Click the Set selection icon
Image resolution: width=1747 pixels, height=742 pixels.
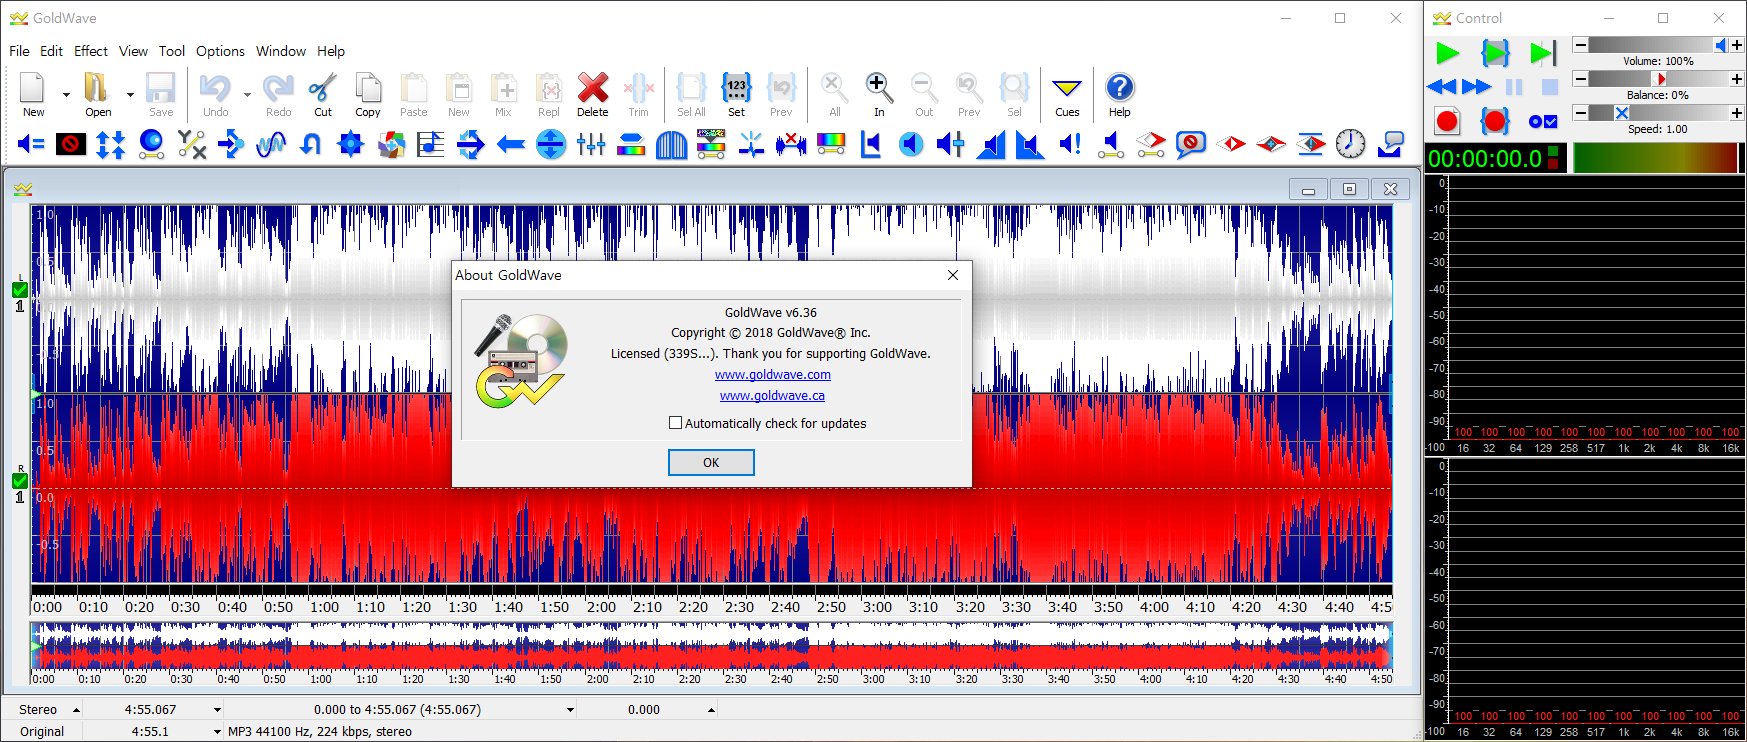tap(736, 89)
